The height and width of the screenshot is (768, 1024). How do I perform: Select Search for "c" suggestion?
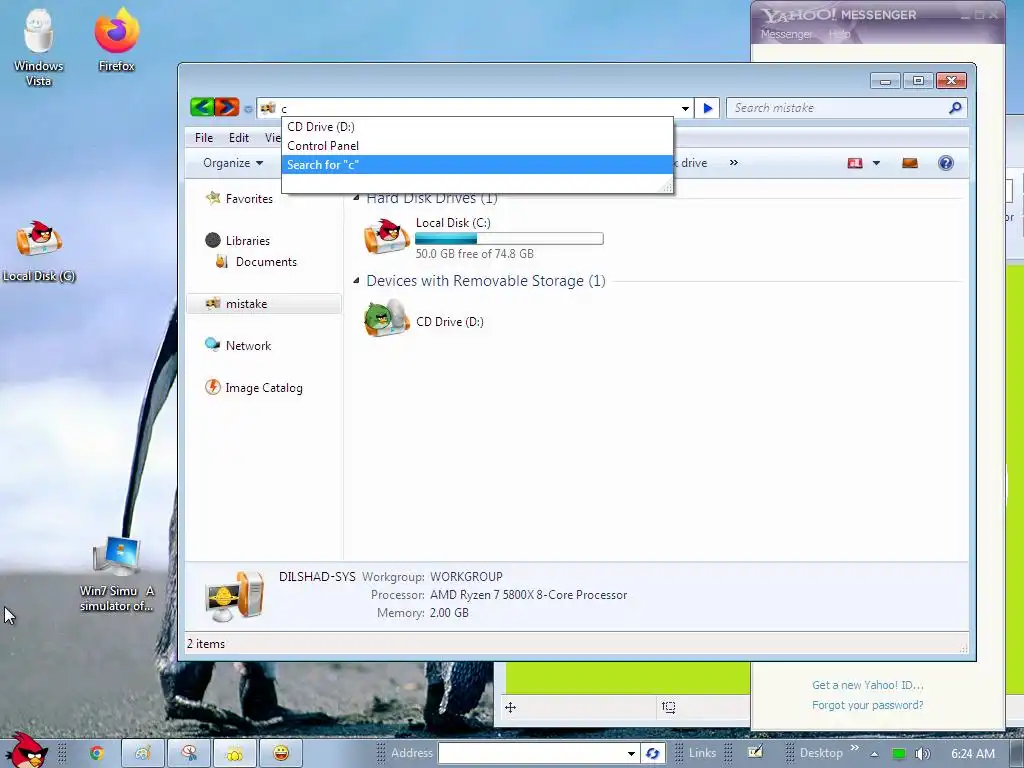[x=477, y=165]
